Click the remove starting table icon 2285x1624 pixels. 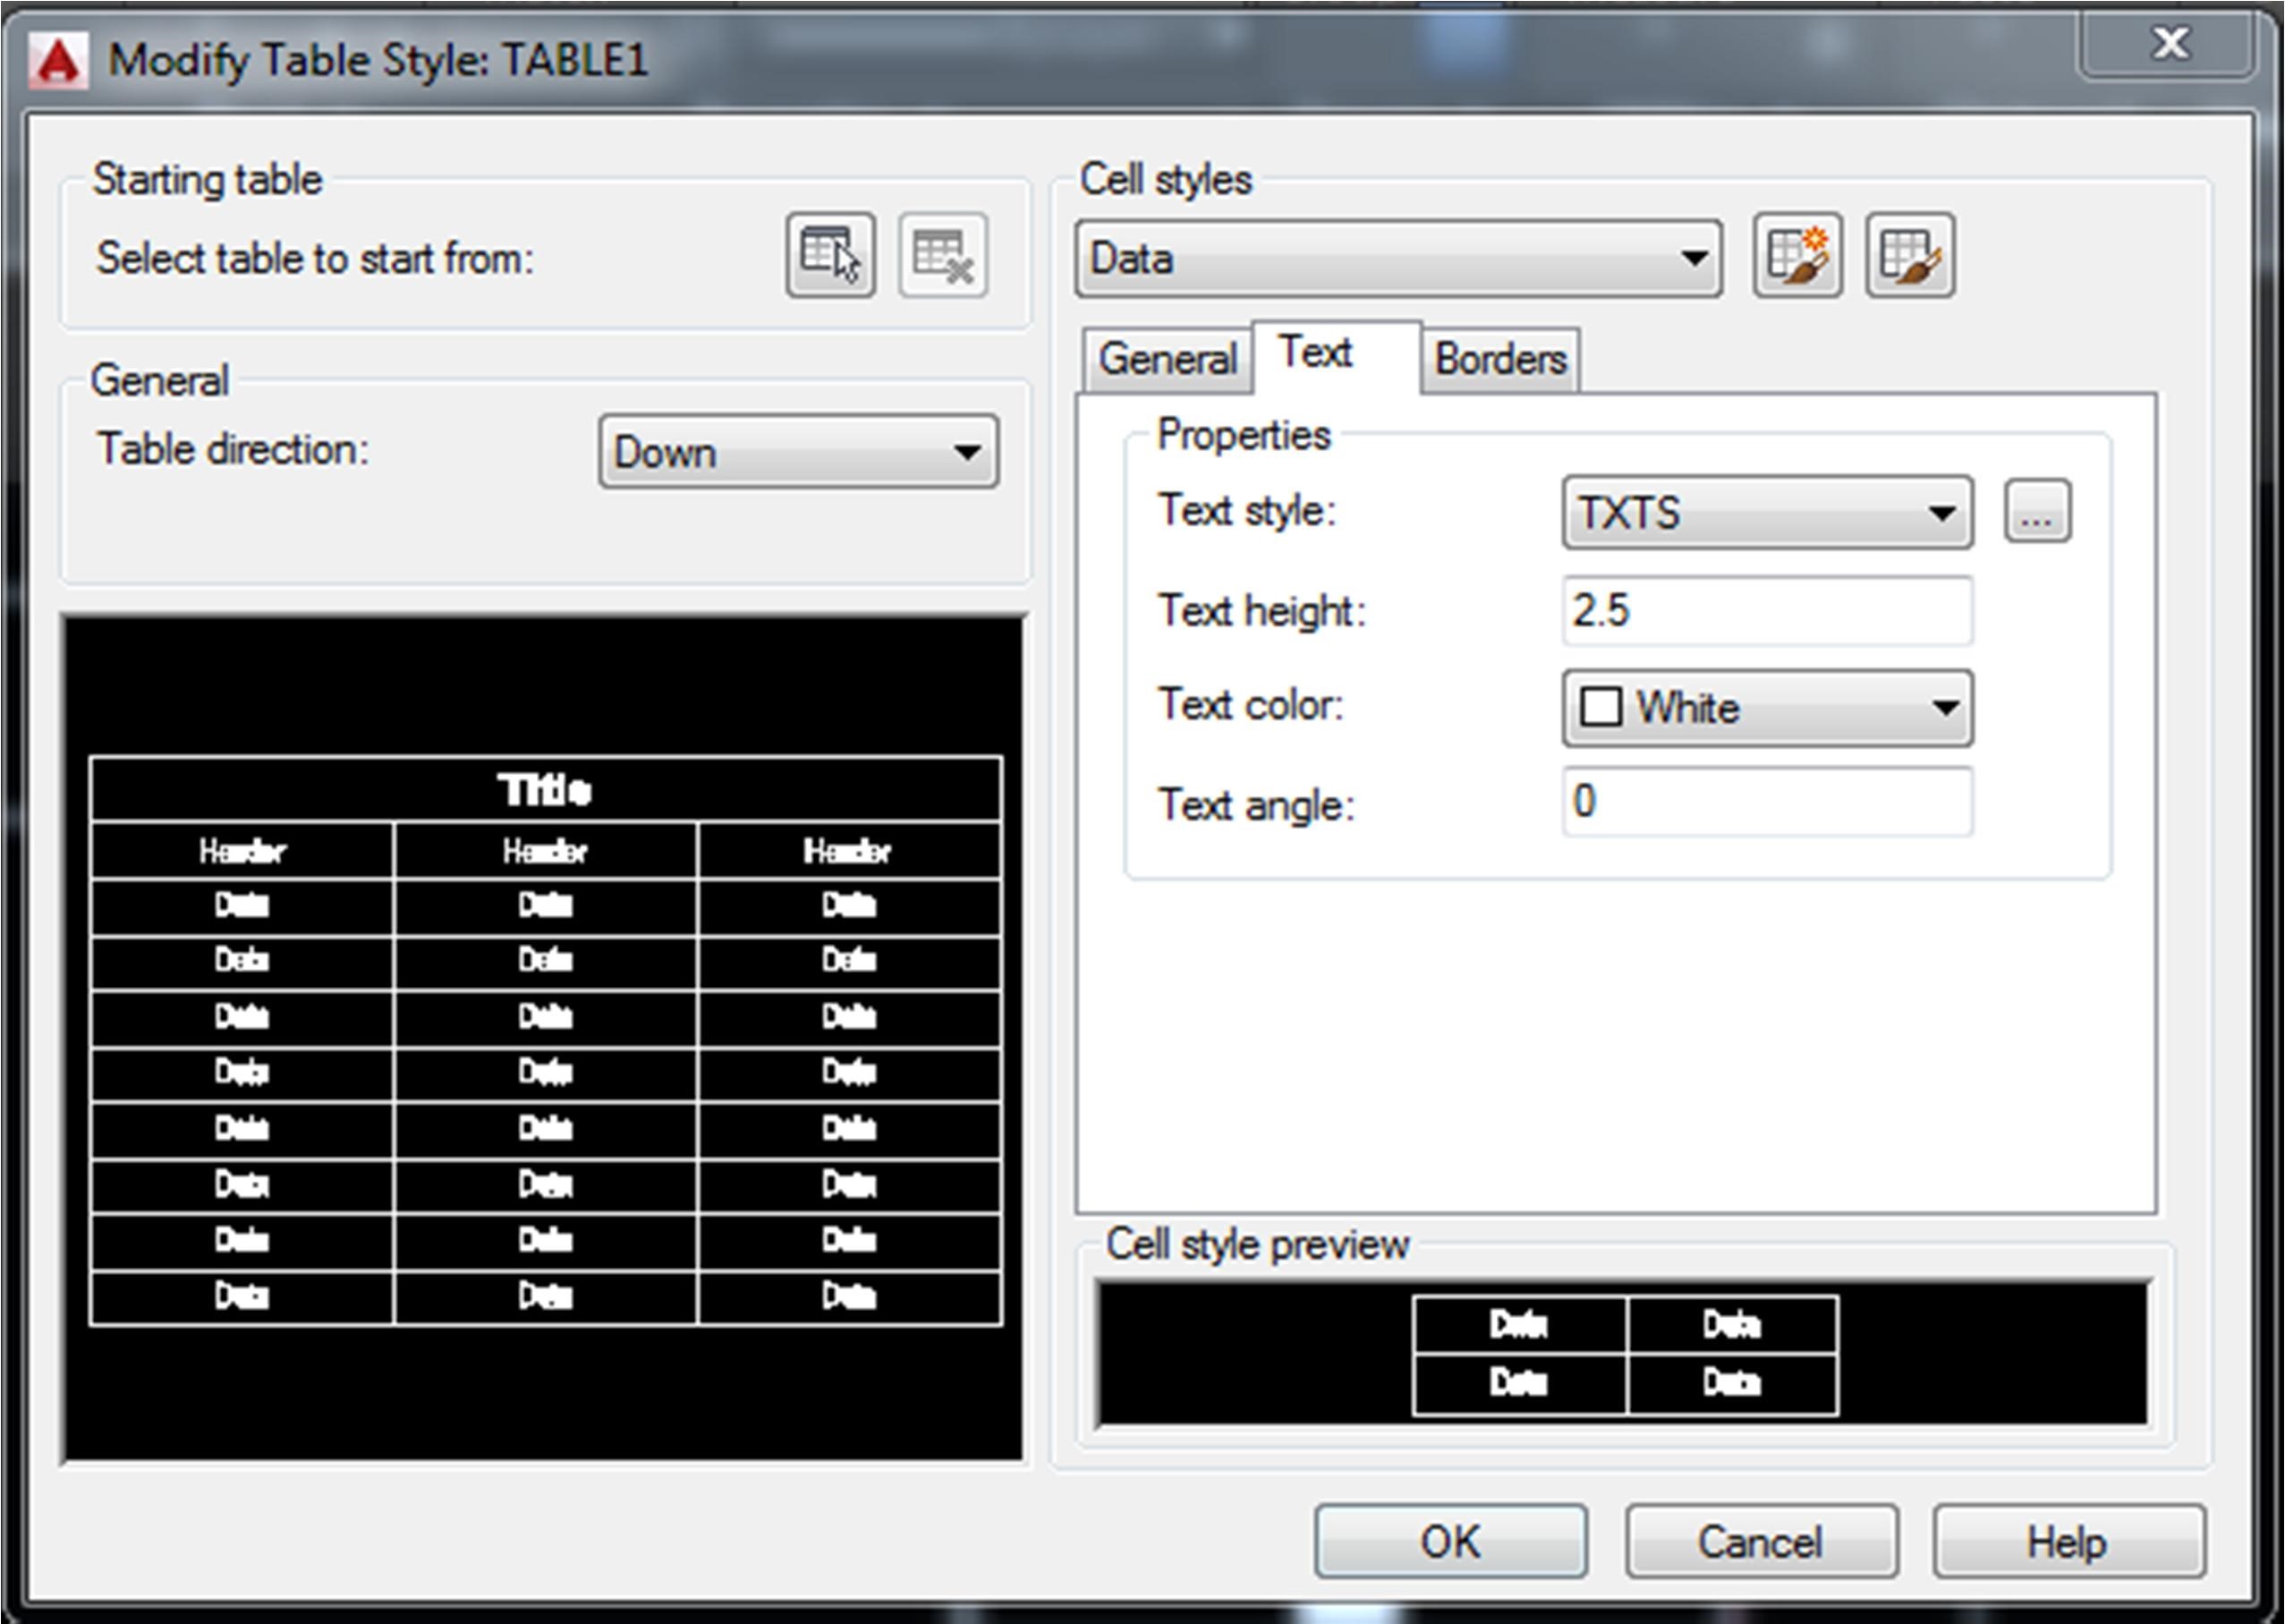pos(943,255)
